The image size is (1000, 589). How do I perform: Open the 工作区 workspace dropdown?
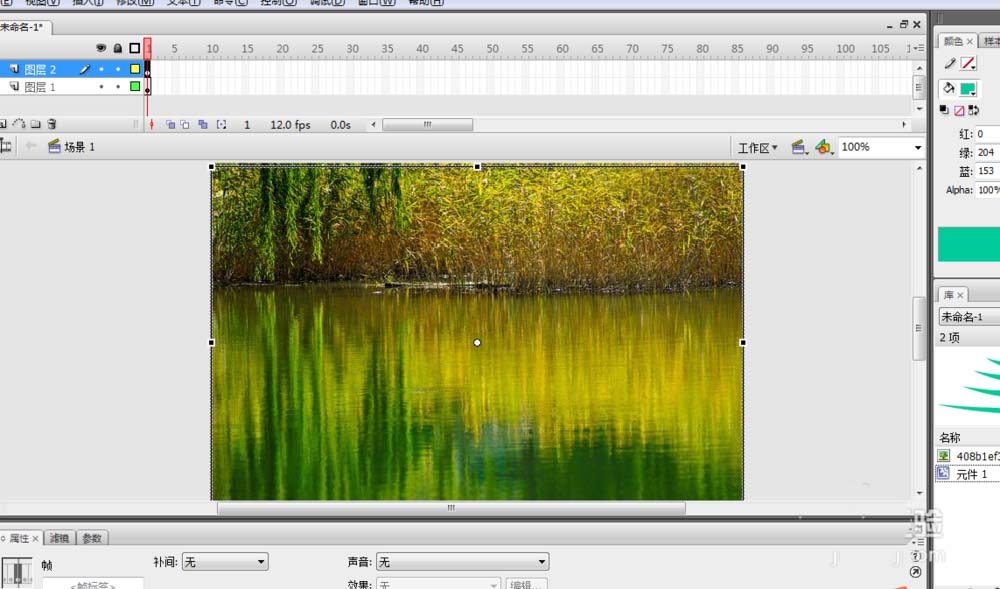click(758, 148)
